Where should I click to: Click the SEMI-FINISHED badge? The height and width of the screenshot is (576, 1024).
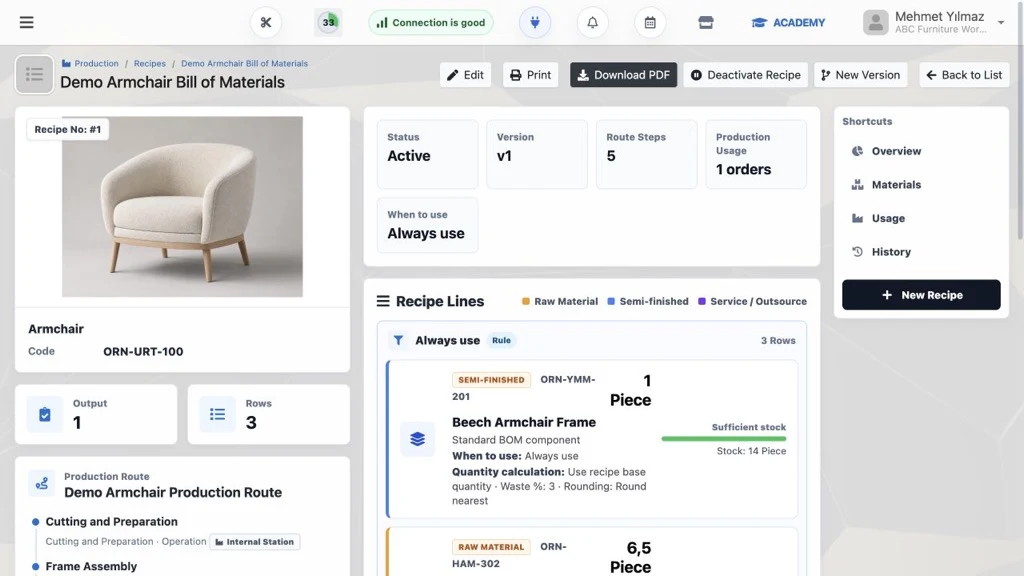coord(491,379)
